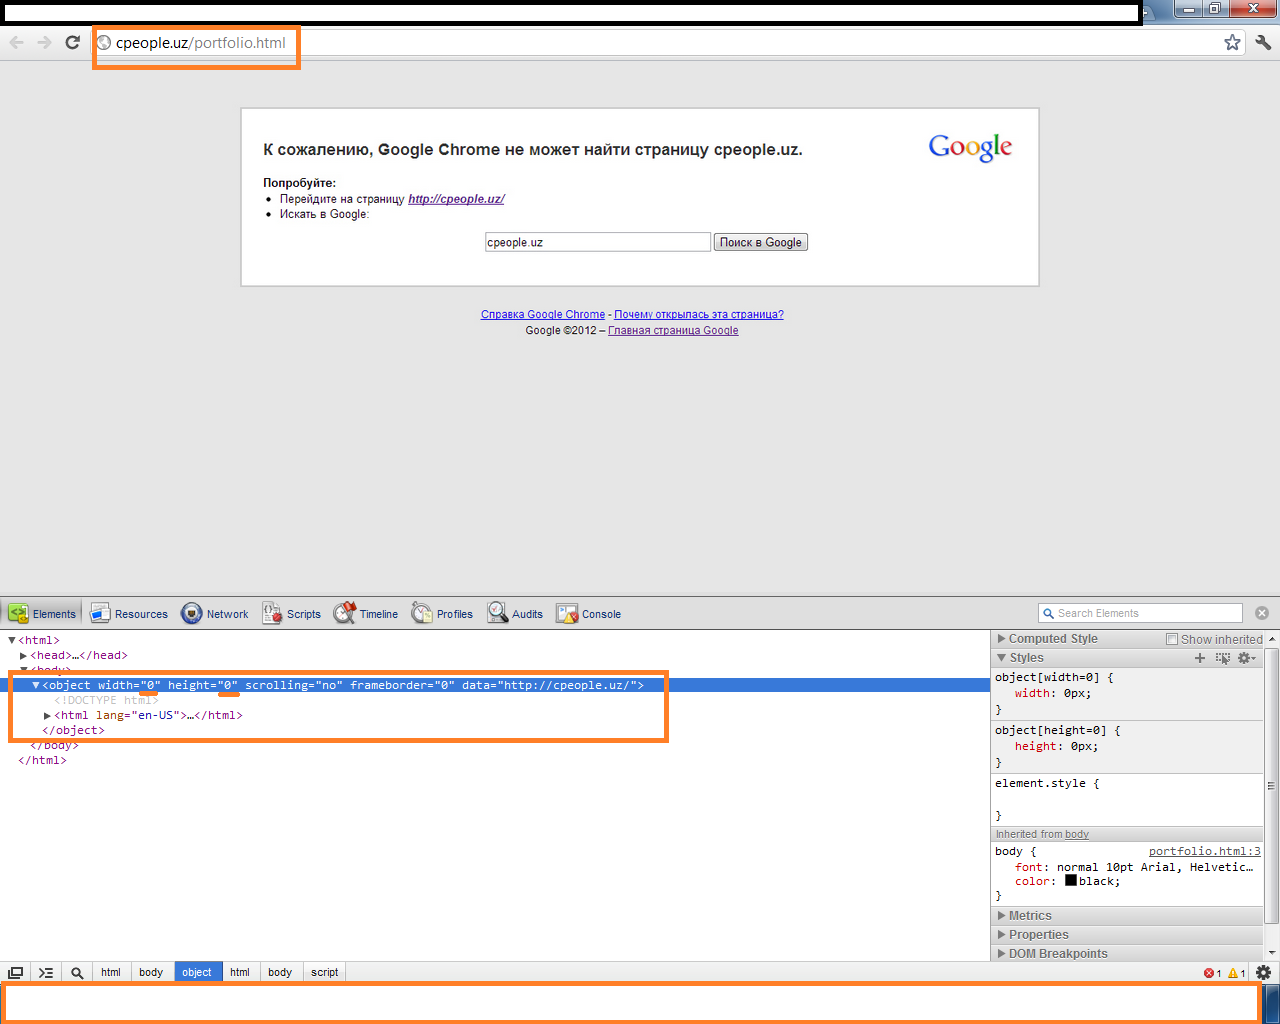Click the dock/undock DevTools icon
This screenshot has height=1024, width=1280.
pyautogui.click(x=16, y=972)
